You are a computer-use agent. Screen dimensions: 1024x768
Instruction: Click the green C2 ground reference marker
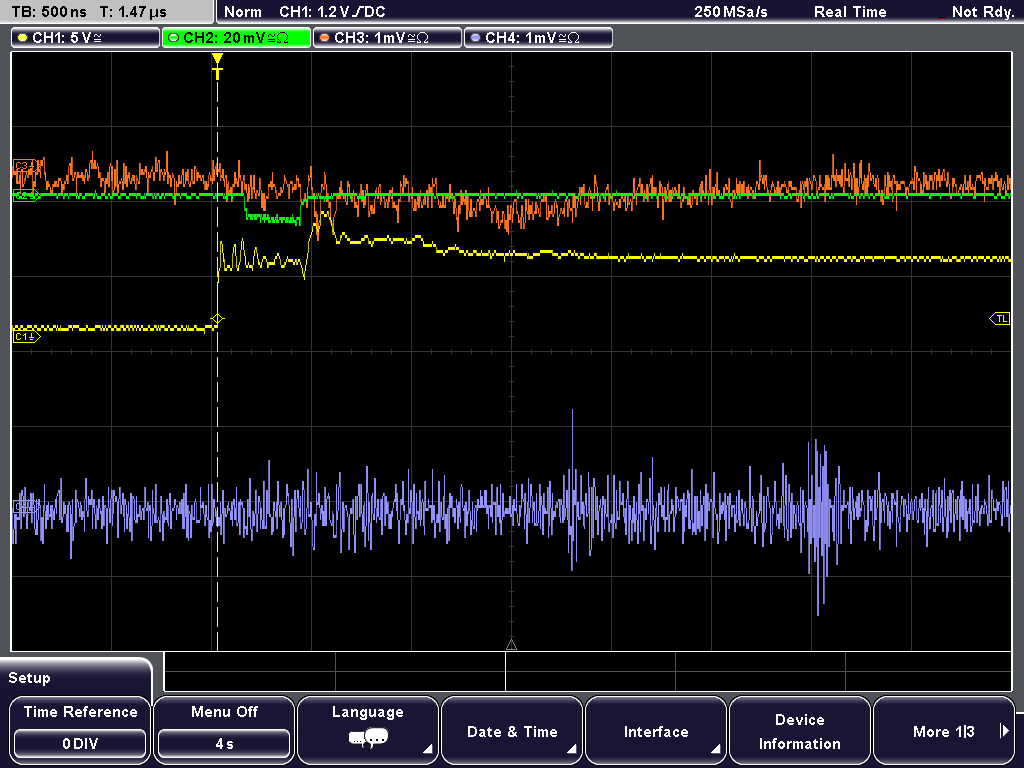tap(25, 195)
